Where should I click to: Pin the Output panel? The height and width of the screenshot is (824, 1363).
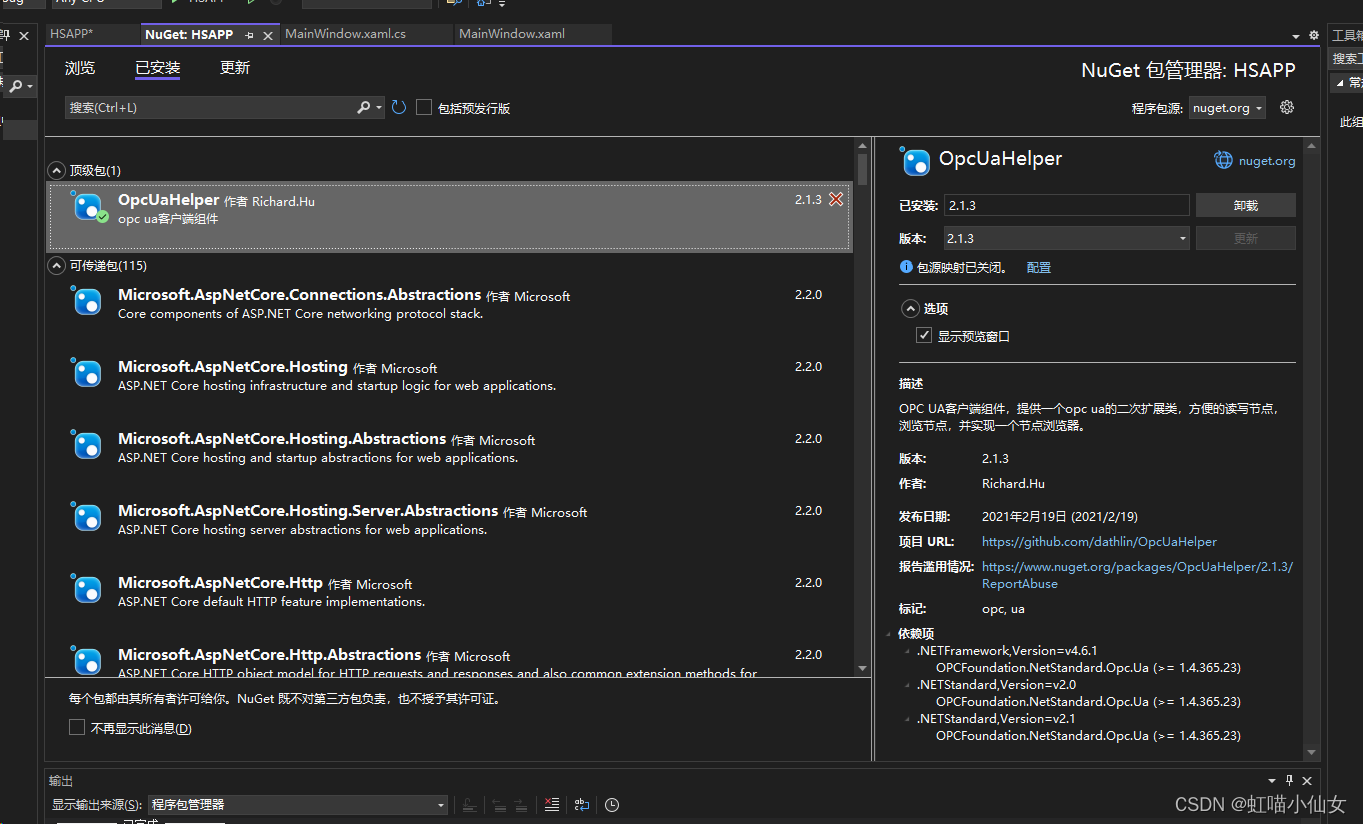(x=1290, y=780)
